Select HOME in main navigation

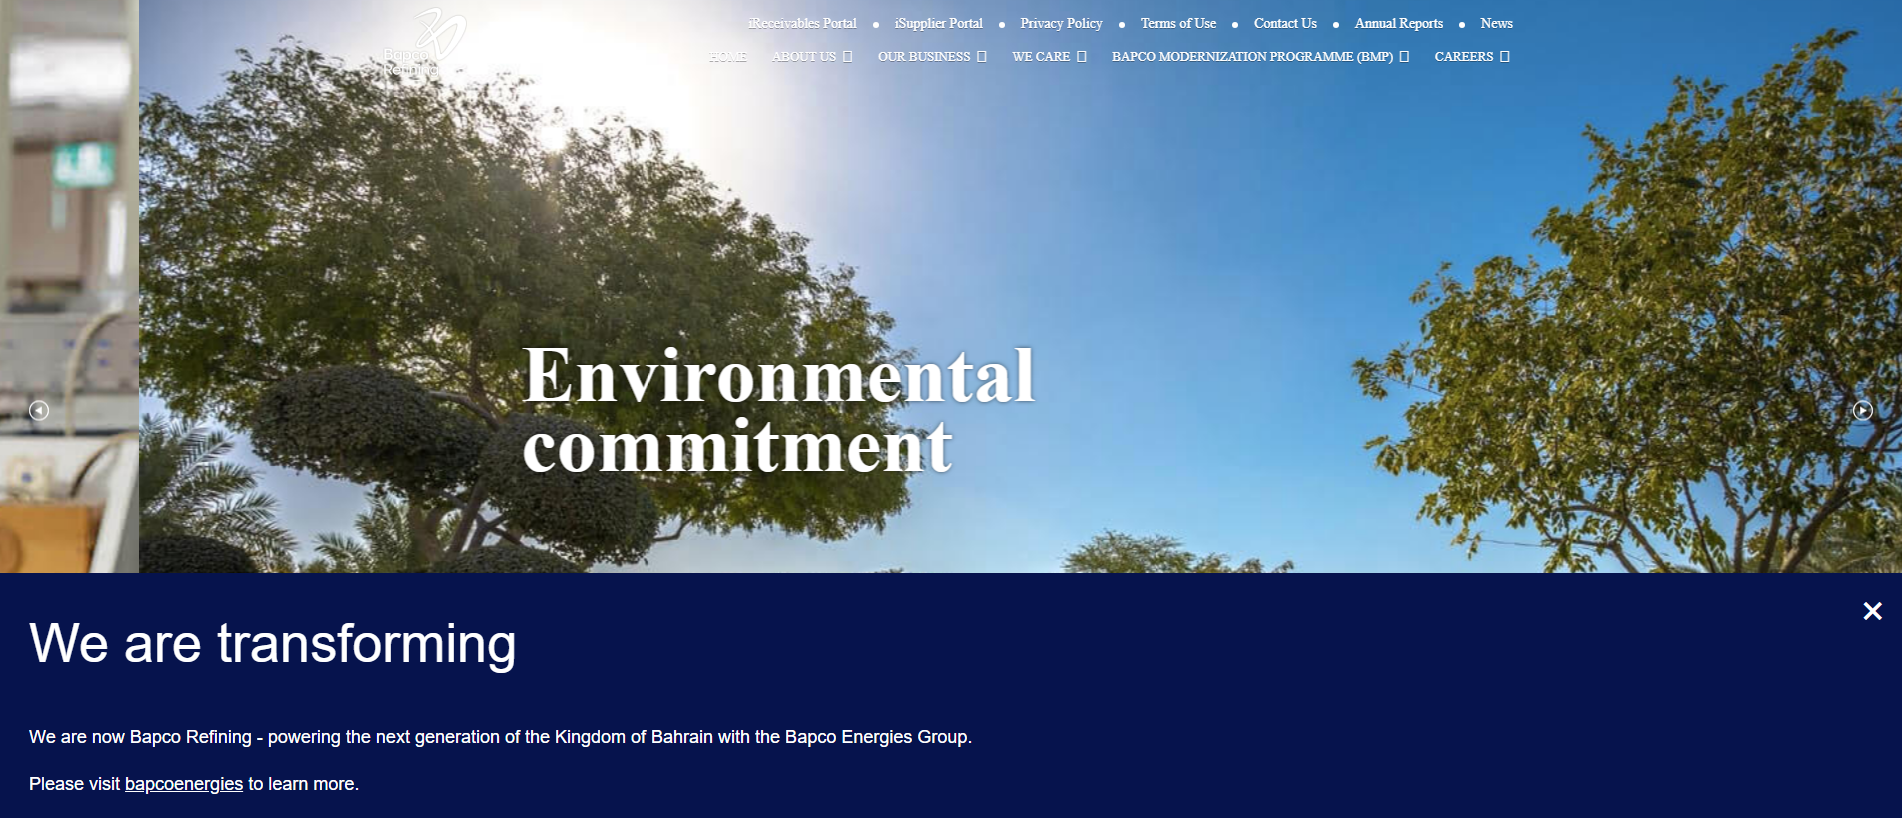727,56
